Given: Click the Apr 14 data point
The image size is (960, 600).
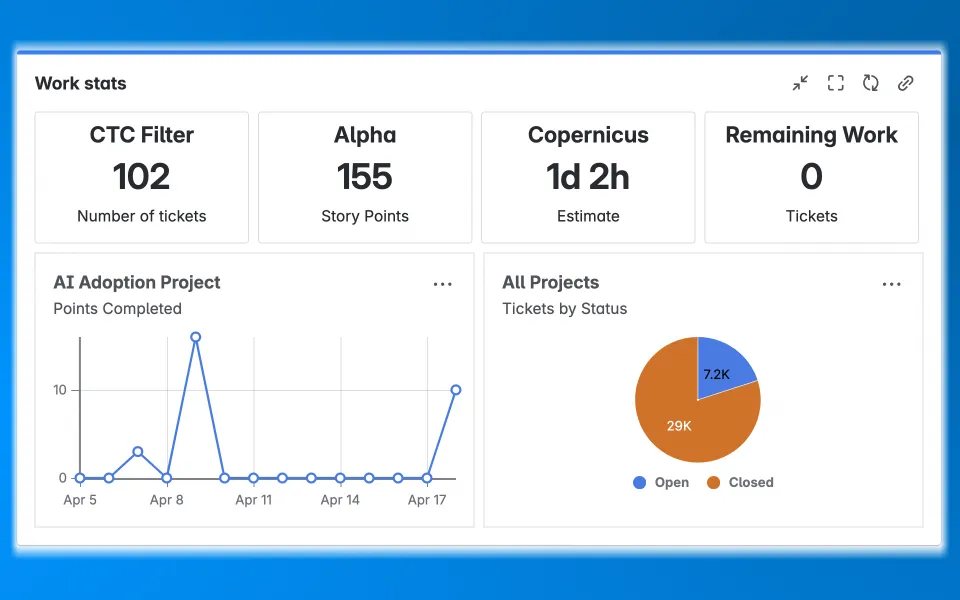Looking at the screenshot, I should point(340,478).
